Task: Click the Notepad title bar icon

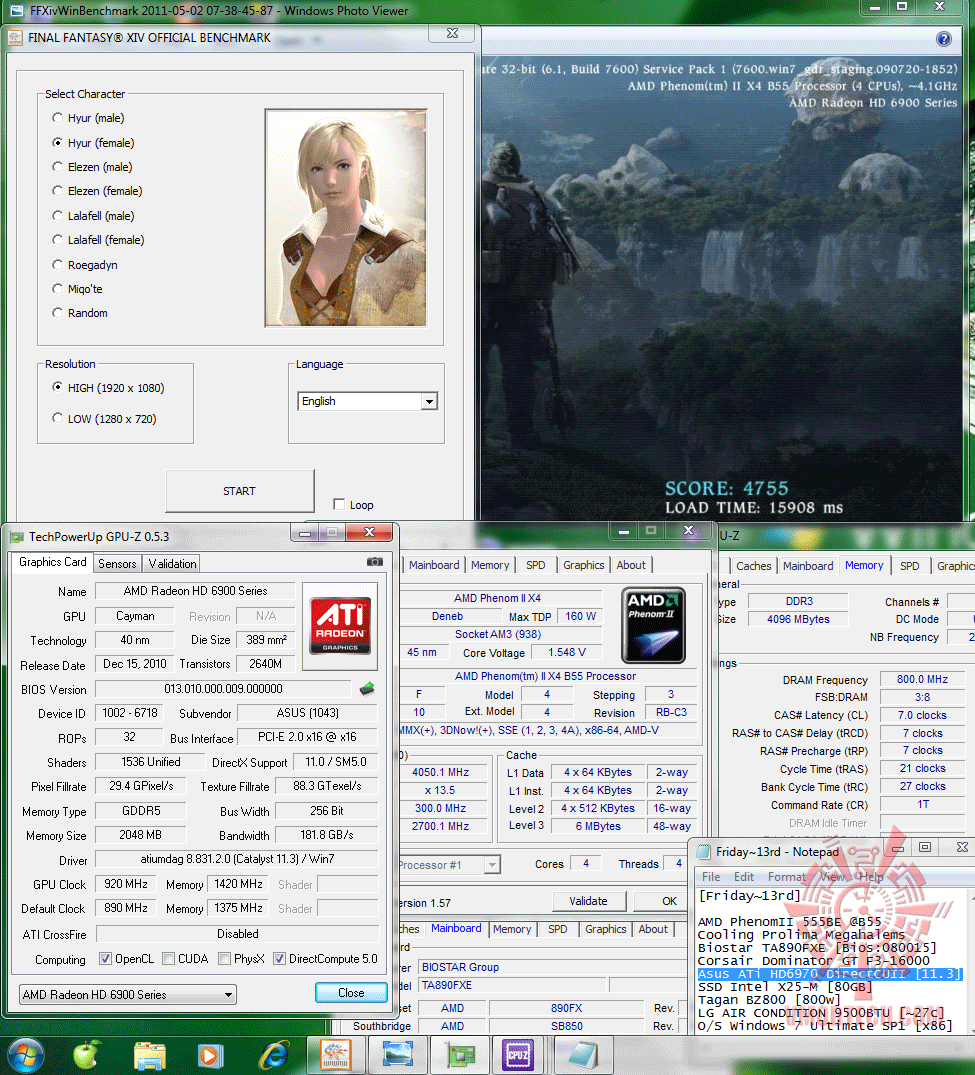Action: [703, 851]
